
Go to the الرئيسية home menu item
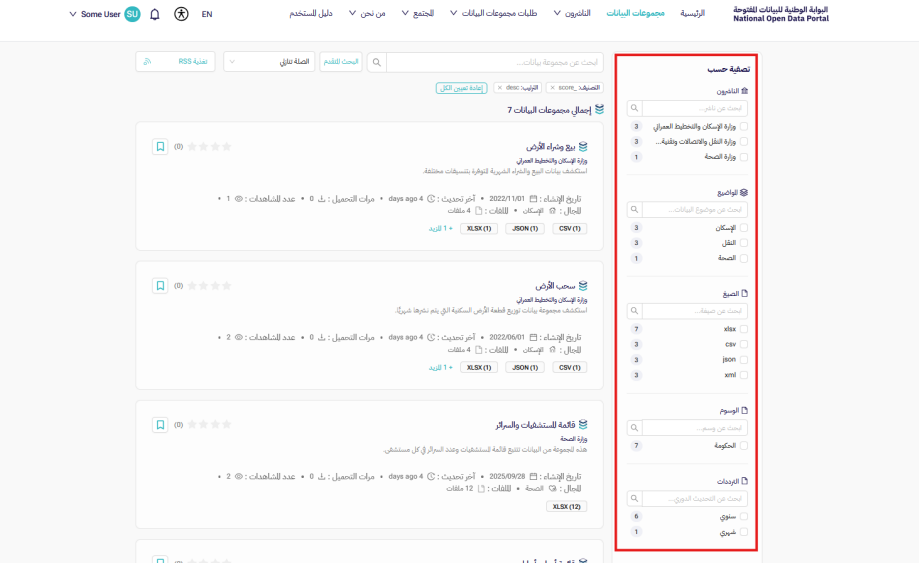point(692,14)
